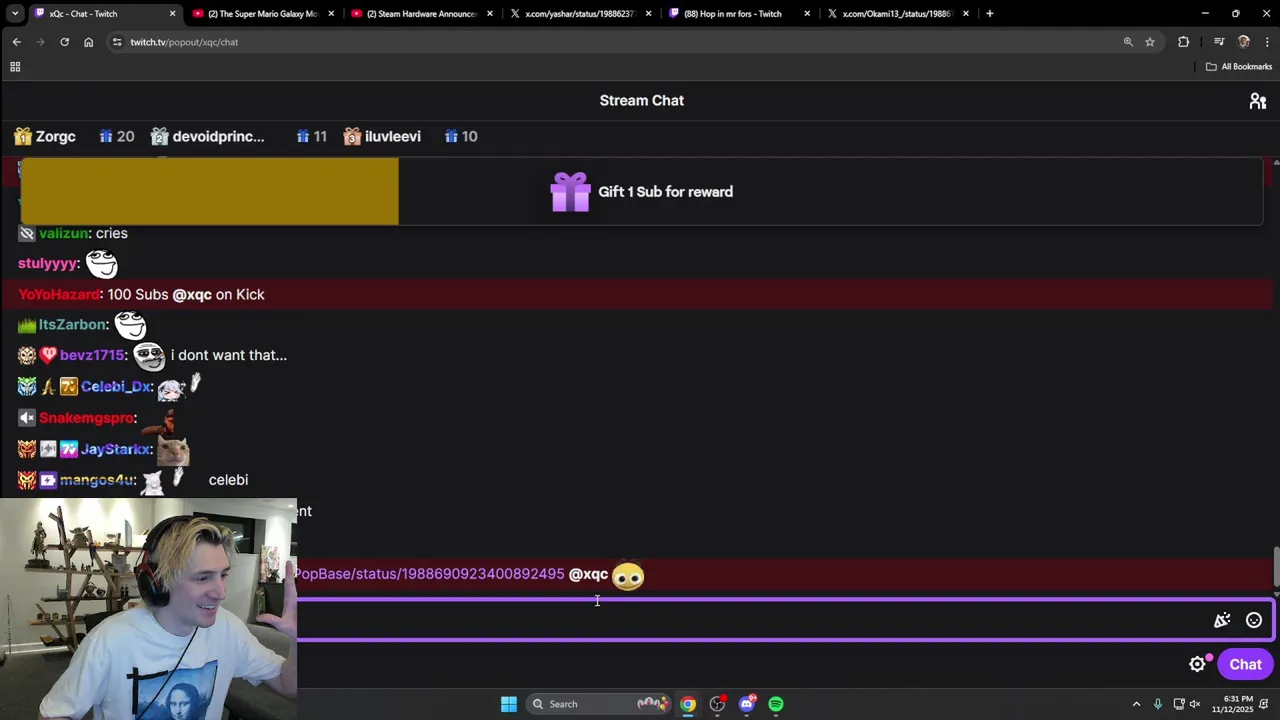Click the microphone icon in system tray
This screenshot has width=1280, height=720.
click(1158, 704)
